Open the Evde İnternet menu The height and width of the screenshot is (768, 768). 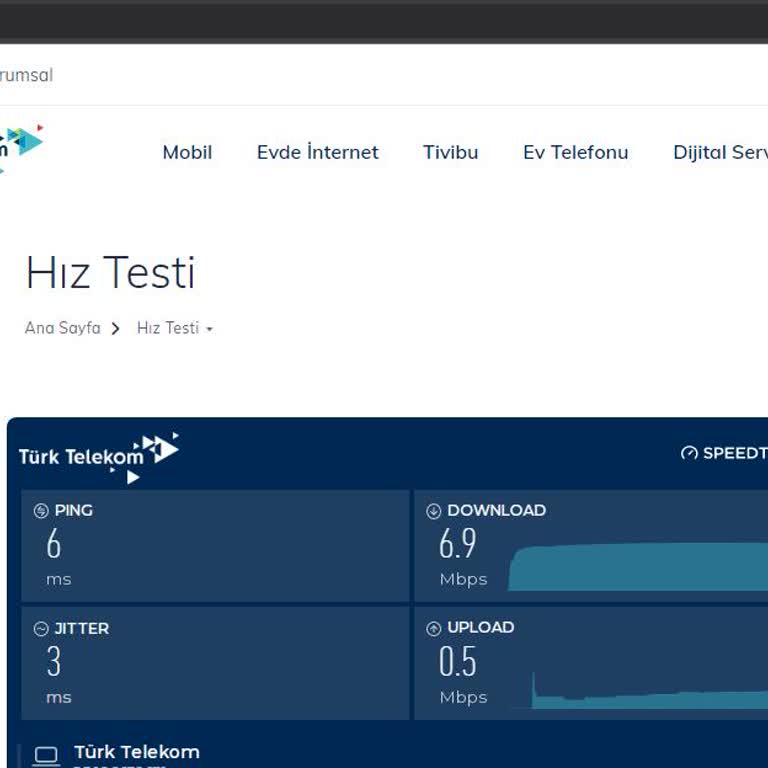coord(317,152)
